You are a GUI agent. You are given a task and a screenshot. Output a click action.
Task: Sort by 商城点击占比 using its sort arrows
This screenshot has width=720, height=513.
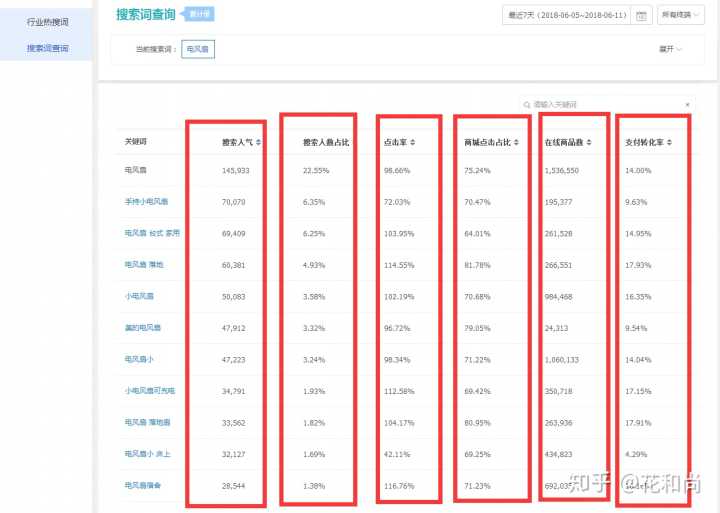[516, 142]
